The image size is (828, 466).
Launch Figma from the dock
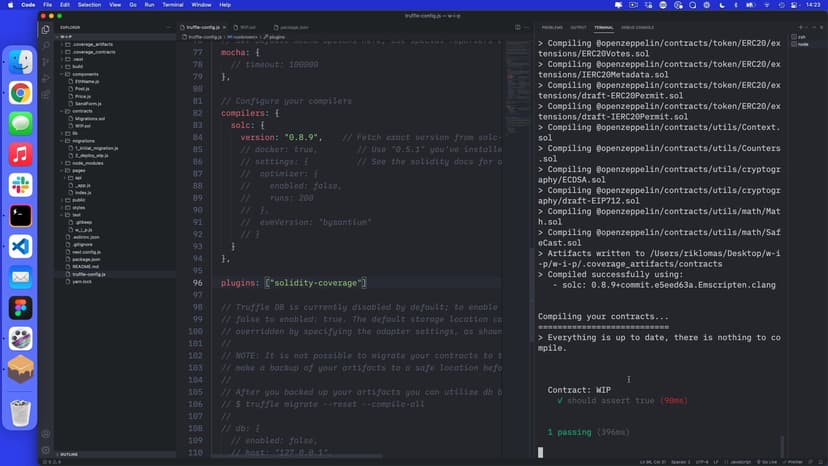pyautogui.click(x=20, y=308)
